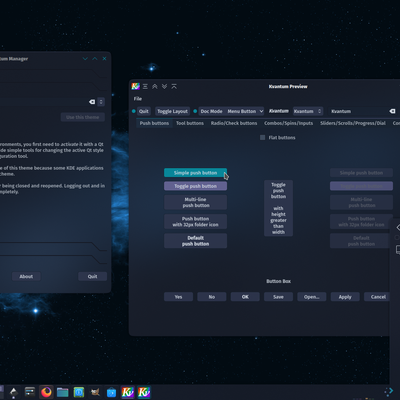This screenshot has width=400, height=400.
Task: Open Firefox from the taskbar
Action: [46, 392]
